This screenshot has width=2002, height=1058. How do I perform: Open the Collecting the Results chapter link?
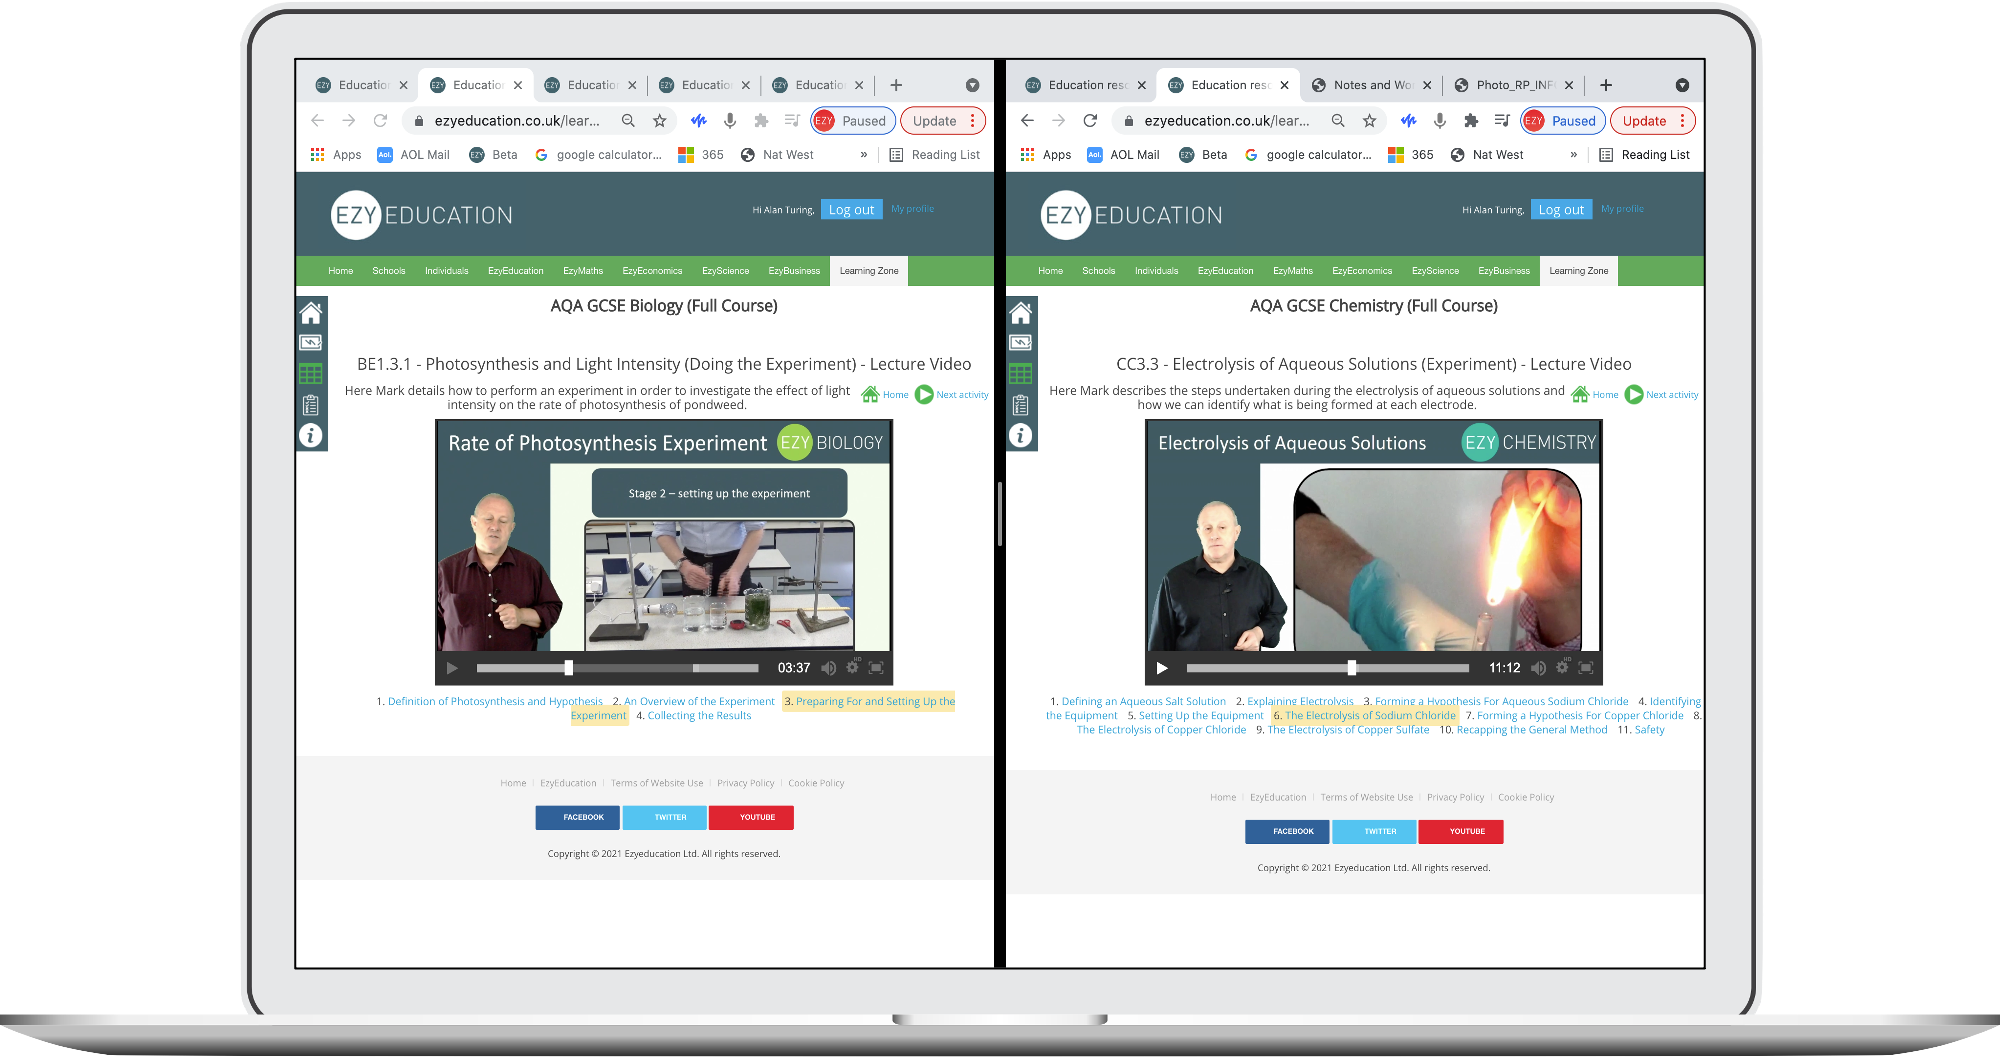699,716
